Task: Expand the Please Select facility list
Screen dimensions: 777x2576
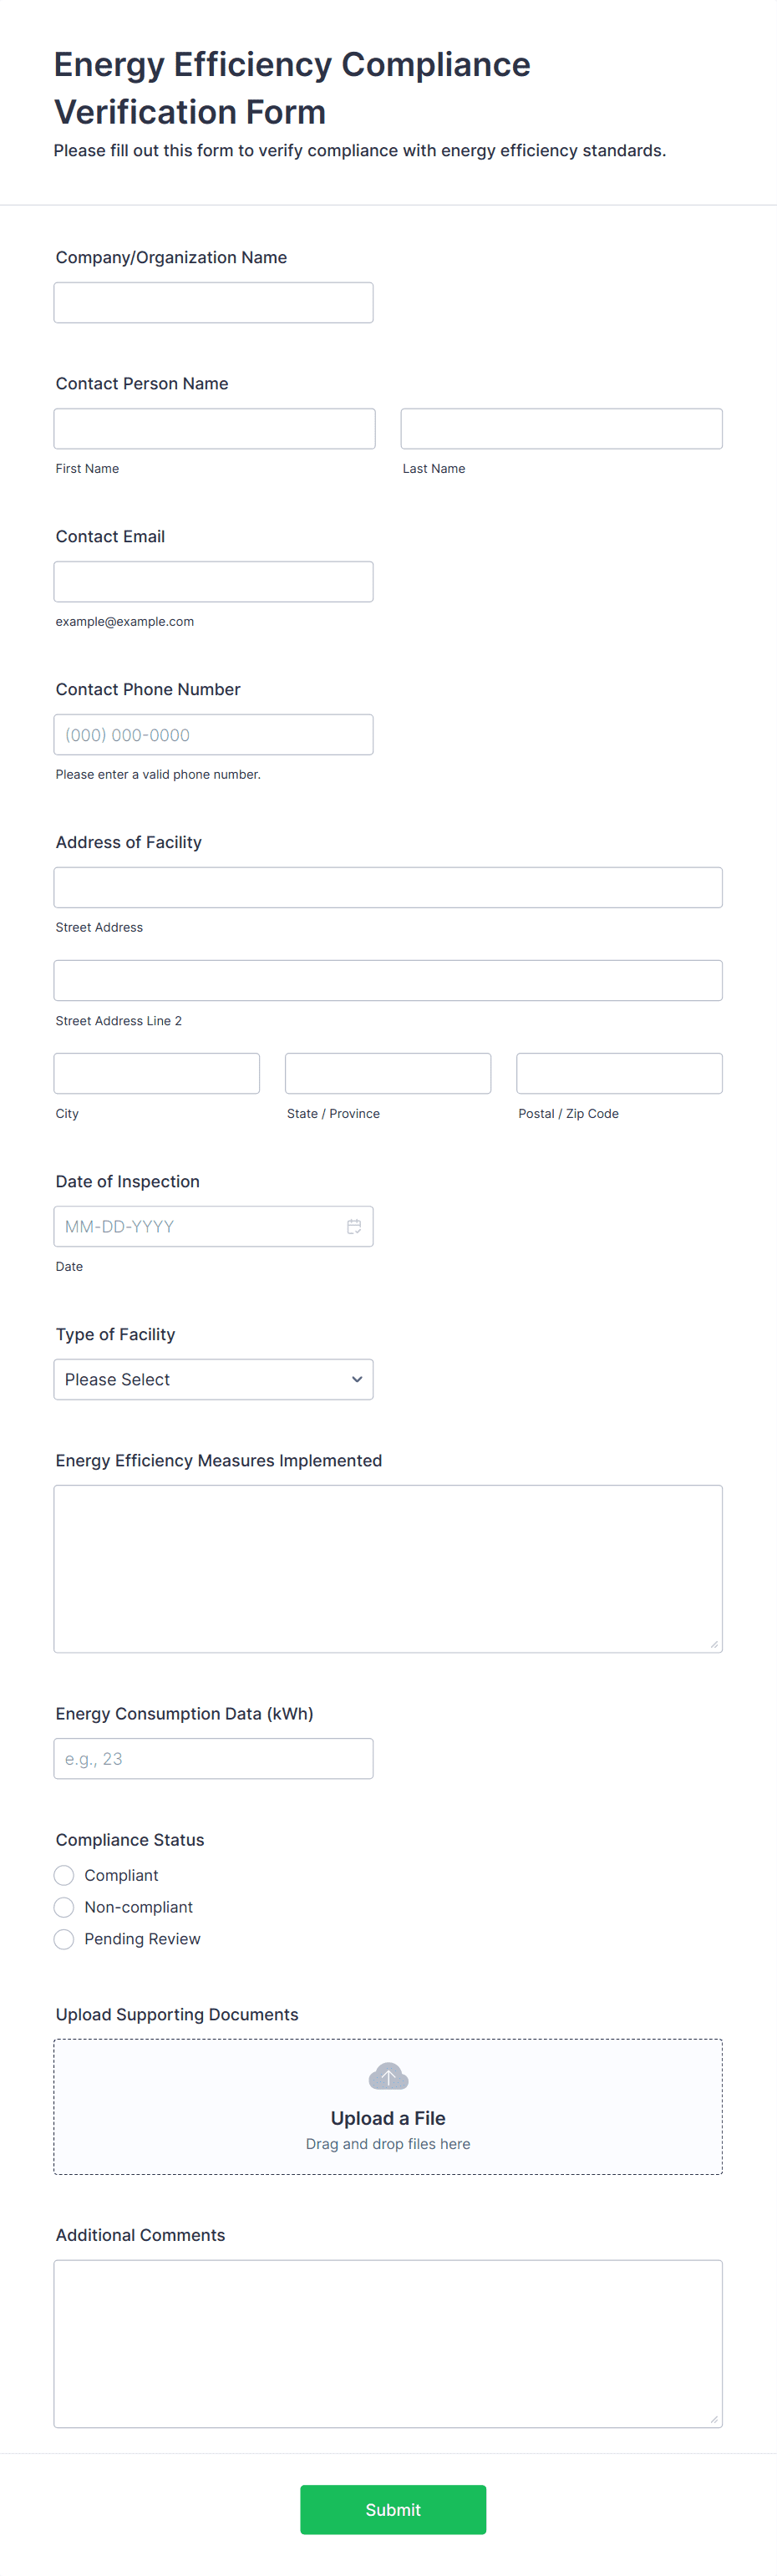Action: click(213, 1379)
